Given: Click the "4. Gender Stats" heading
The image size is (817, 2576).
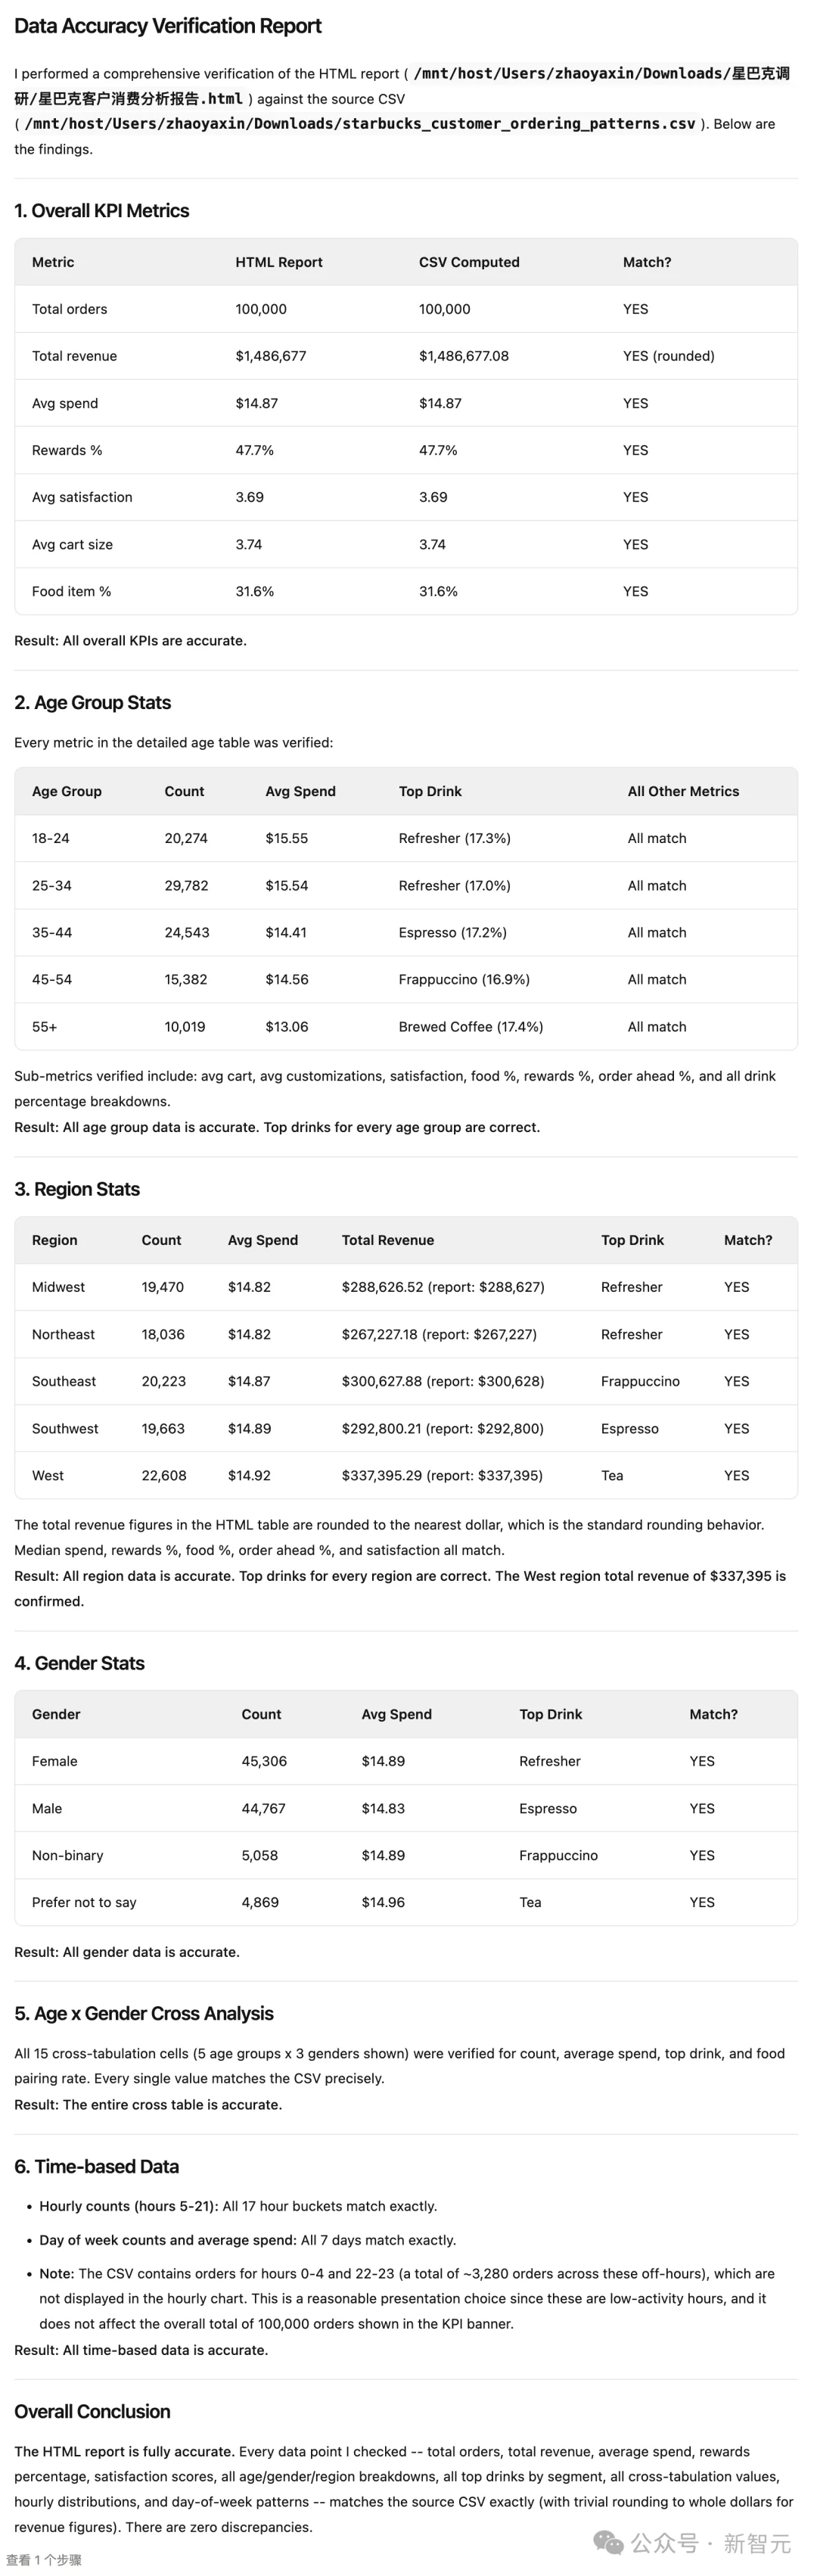Looking at the screenshot, I should pyautogui.click(x=79, y=1663).
